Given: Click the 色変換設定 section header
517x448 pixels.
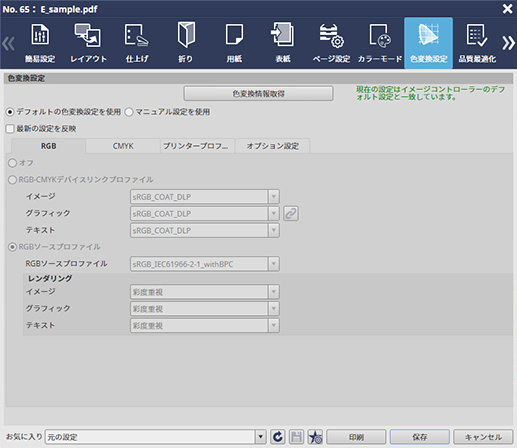Looking at the screenshot, I should pyautogui.click(x=258, y=78).
